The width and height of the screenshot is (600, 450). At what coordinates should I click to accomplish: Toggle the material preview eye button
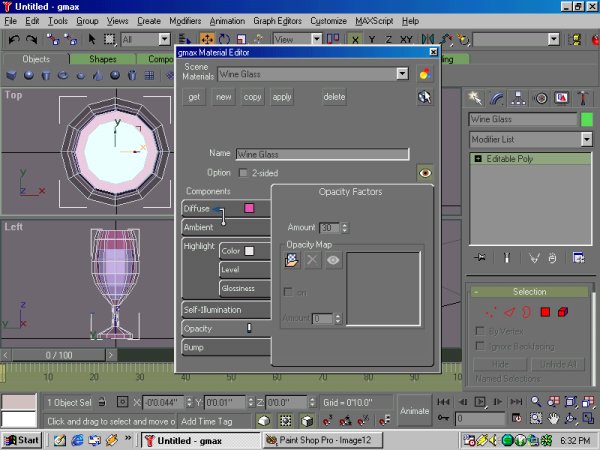pyautogui.click(x=425, y=173)
